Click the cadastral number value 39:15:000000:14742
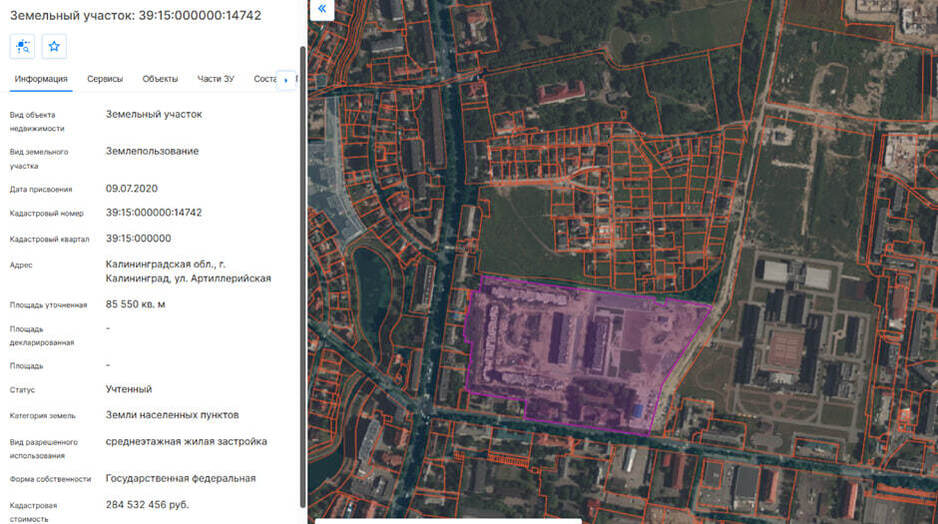The width and height of the screenshot is (938, 524). tap(154, 213)
